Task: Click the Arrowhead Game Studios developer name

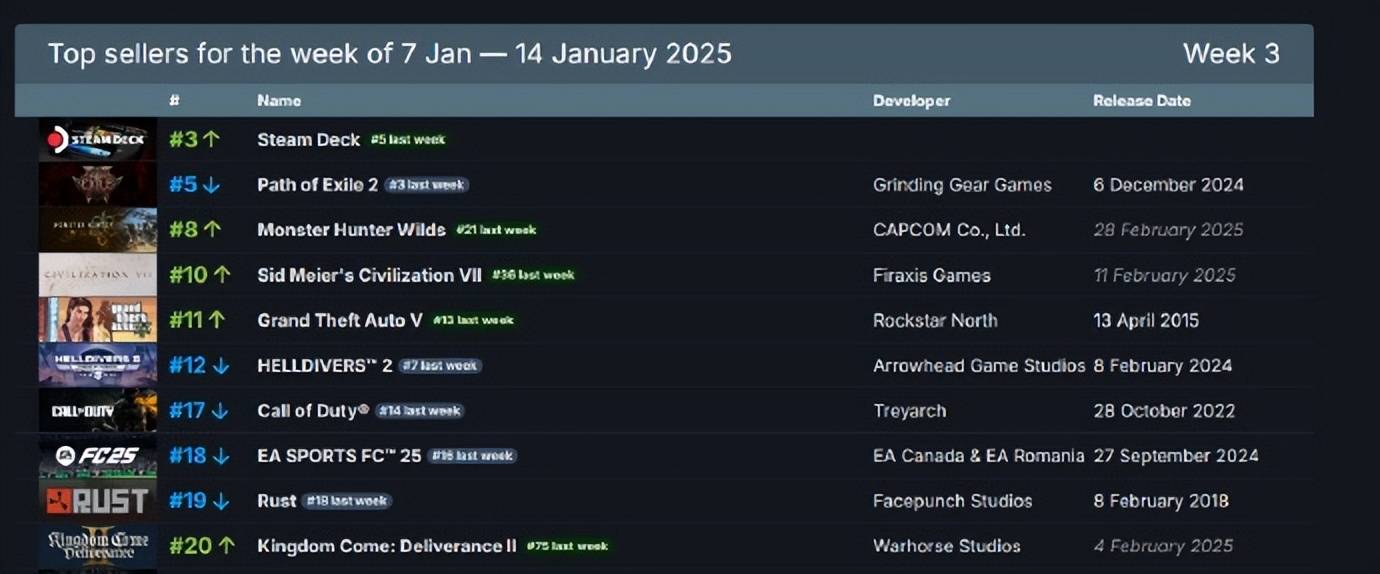Action: 979,366
